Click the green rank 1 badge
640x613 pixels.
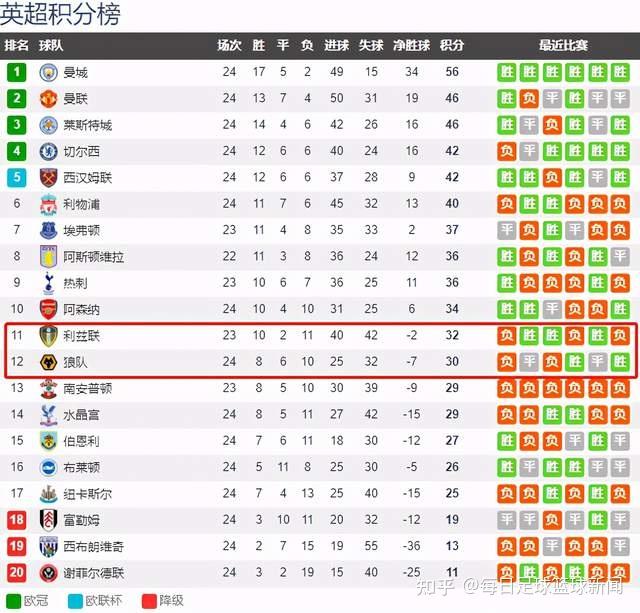click(17, 72)
